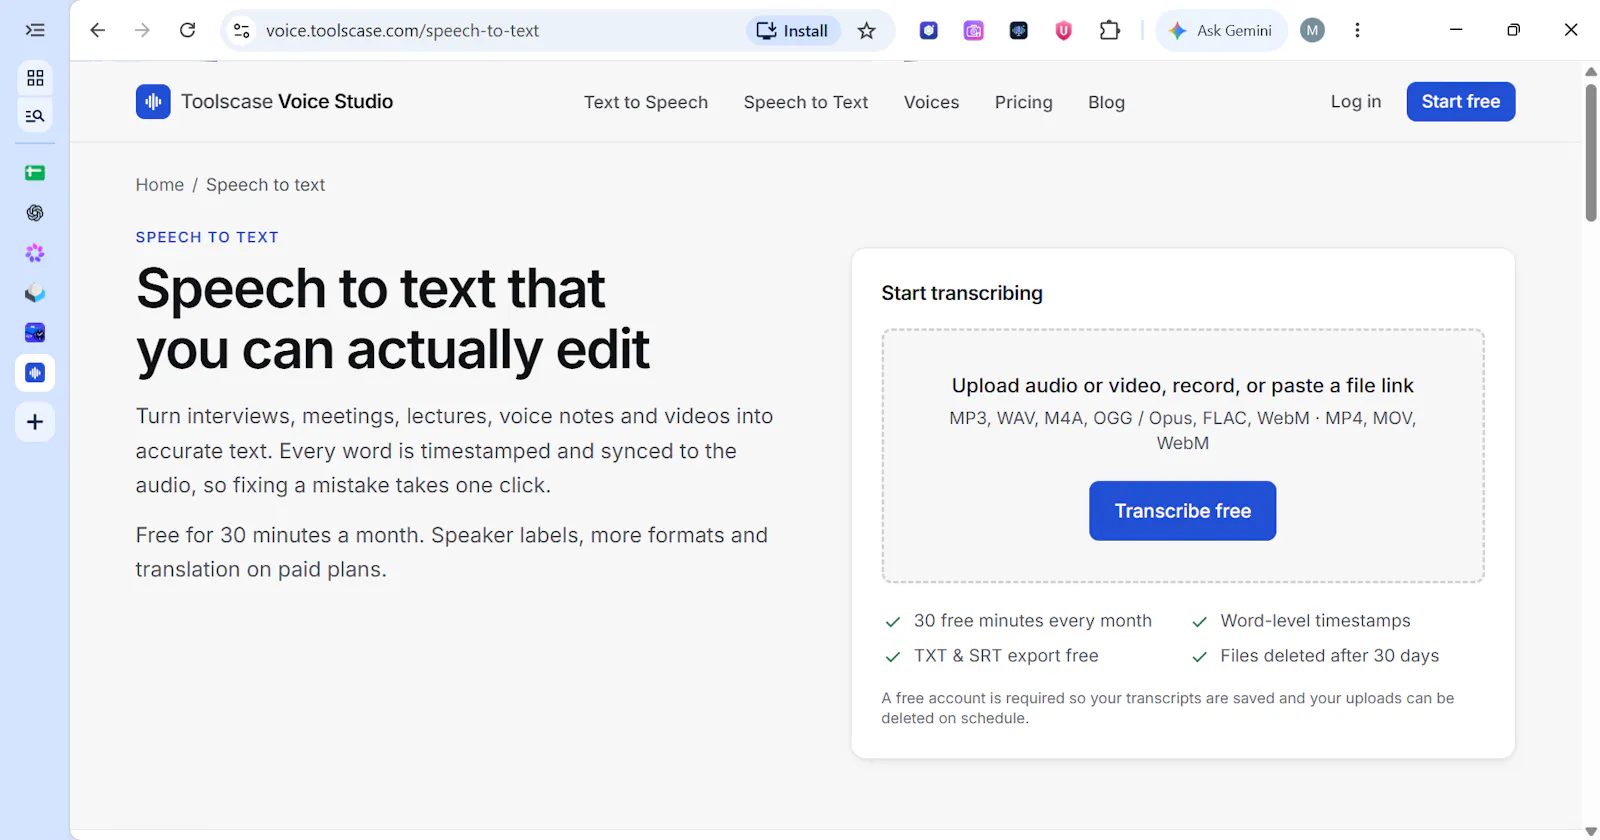
Task: Install the Toolscase web app
Action: point(792,30)
